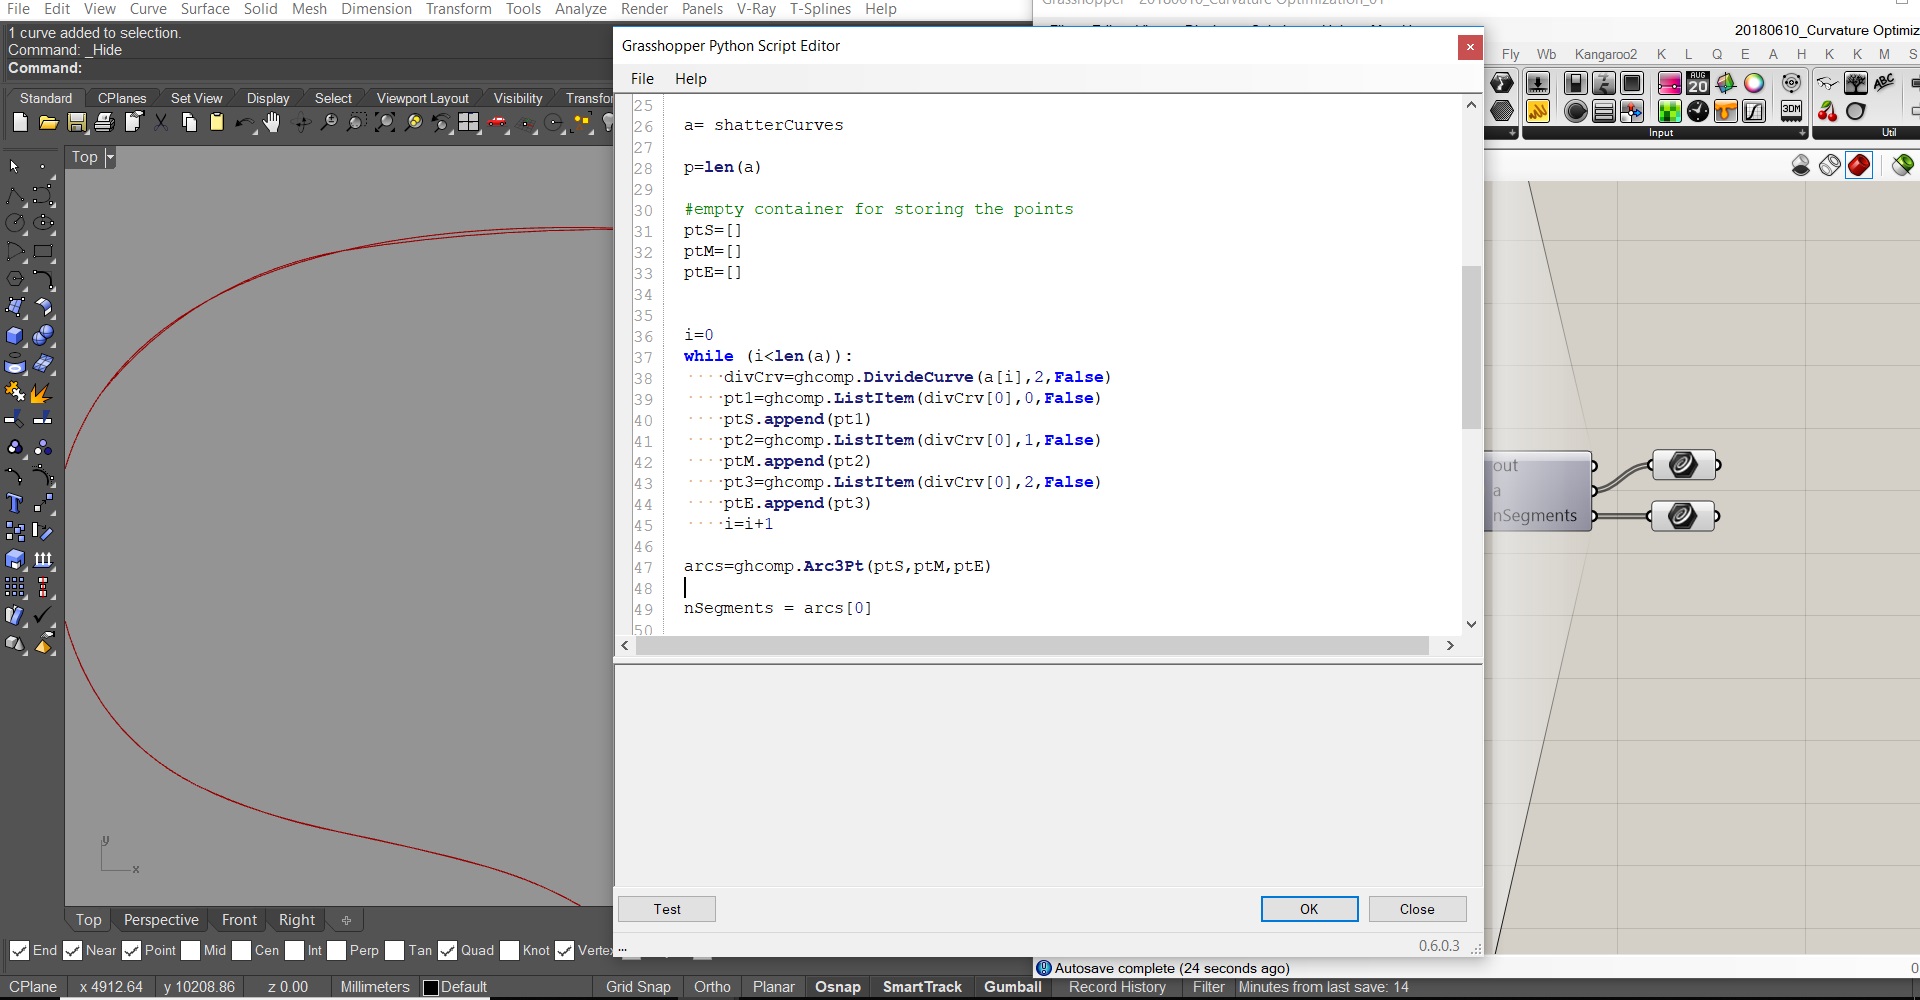The width and height of the screenshot is (1920, 1000).
Task: Select the Circle tool in left sidebar
Action: 15,223
